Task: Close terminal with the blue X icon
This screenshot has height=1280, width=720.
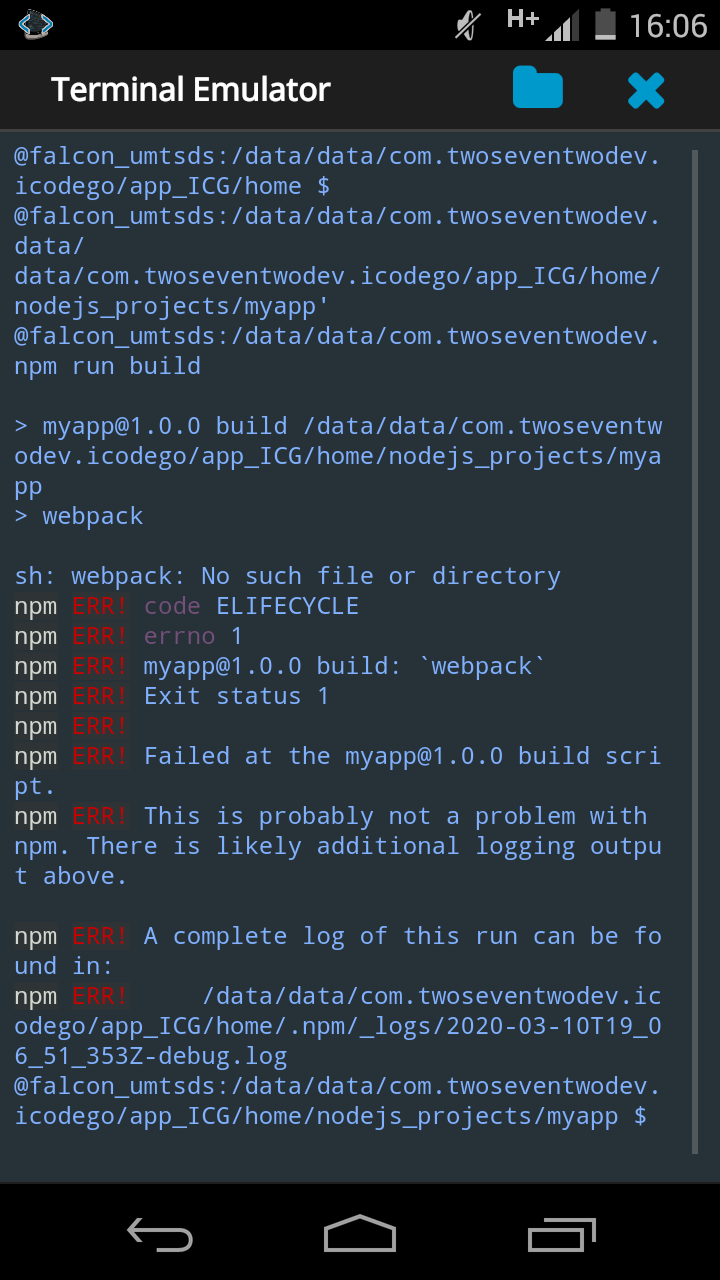Action: click(646, 90)
